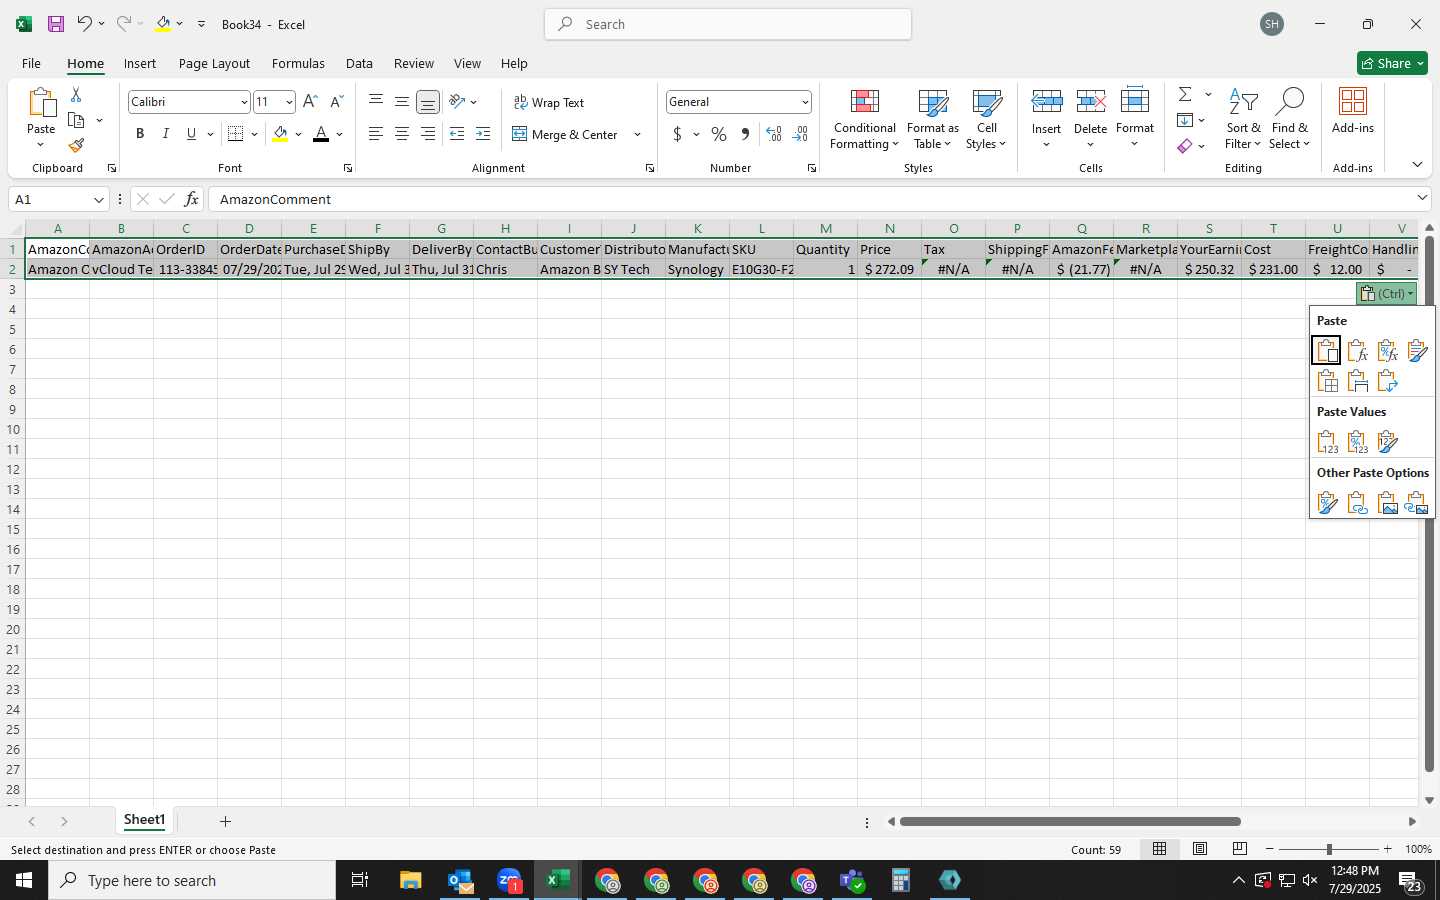This screenshot has width=1440, height=900.
Task: Toggle Bottom Align
Action: (x=427, y=102)
